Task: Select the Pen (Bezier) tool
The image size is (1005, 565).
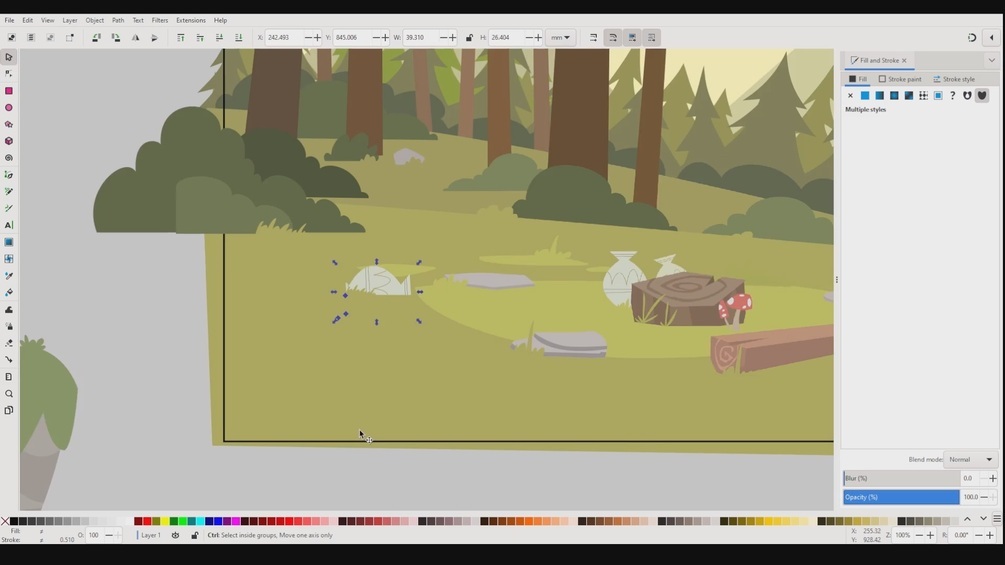Action: point(9,175)
